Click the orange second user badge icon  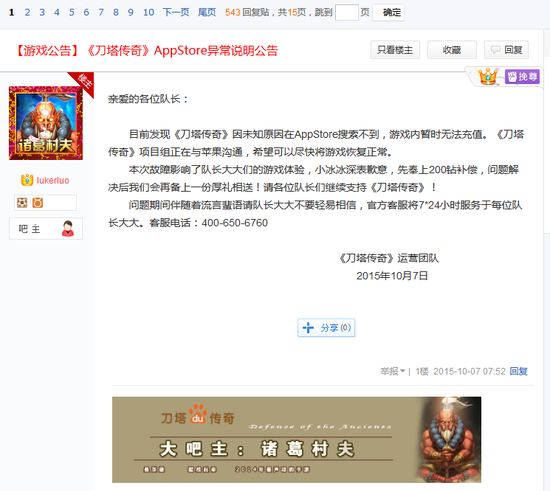click(x=38, y=203)
